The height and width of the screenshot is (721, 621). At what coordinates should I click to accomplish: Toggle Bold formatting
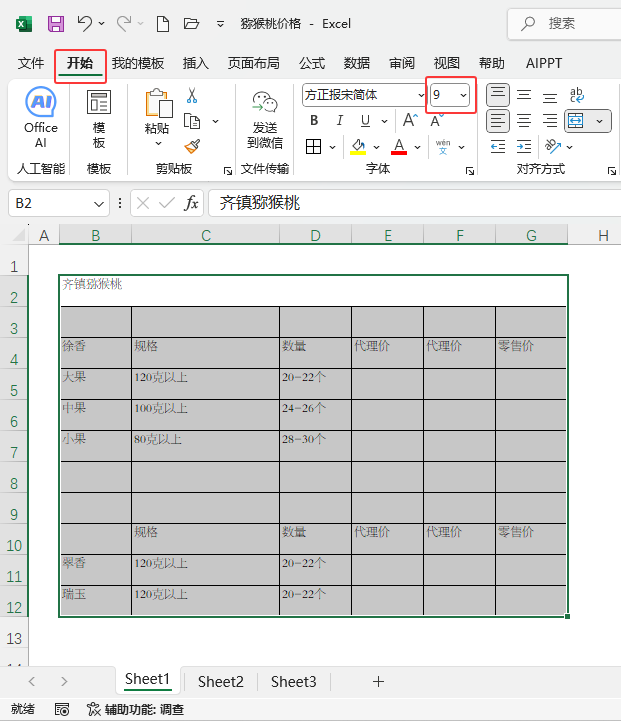pos(314,121)
